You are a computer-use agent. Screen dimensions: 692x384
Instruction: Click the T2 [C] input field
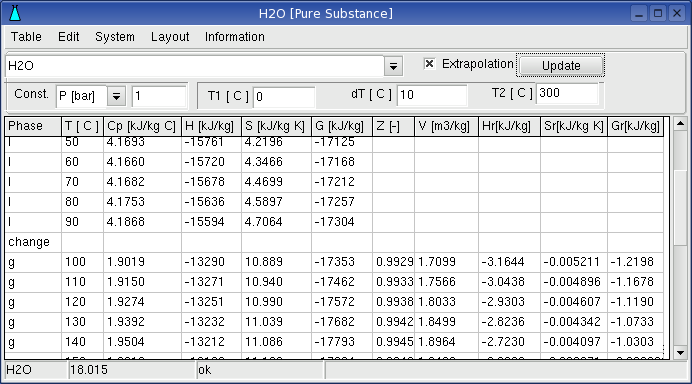tap(567, 94)
